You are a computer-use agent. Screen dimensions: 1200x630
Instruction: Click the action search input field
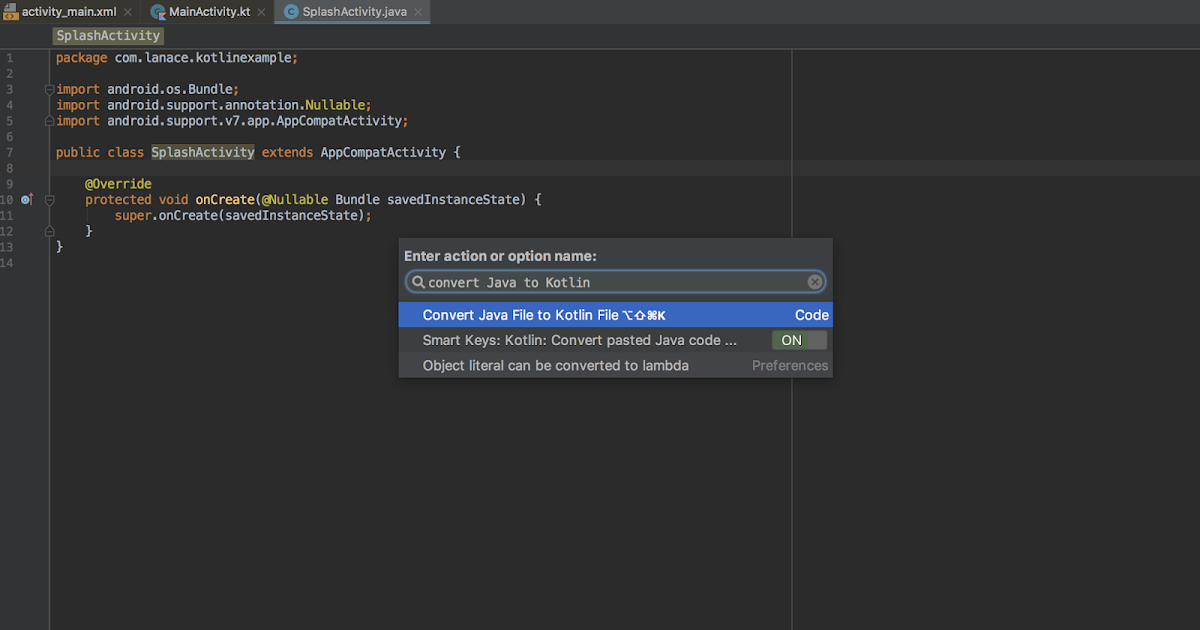(x=616, y=283)
